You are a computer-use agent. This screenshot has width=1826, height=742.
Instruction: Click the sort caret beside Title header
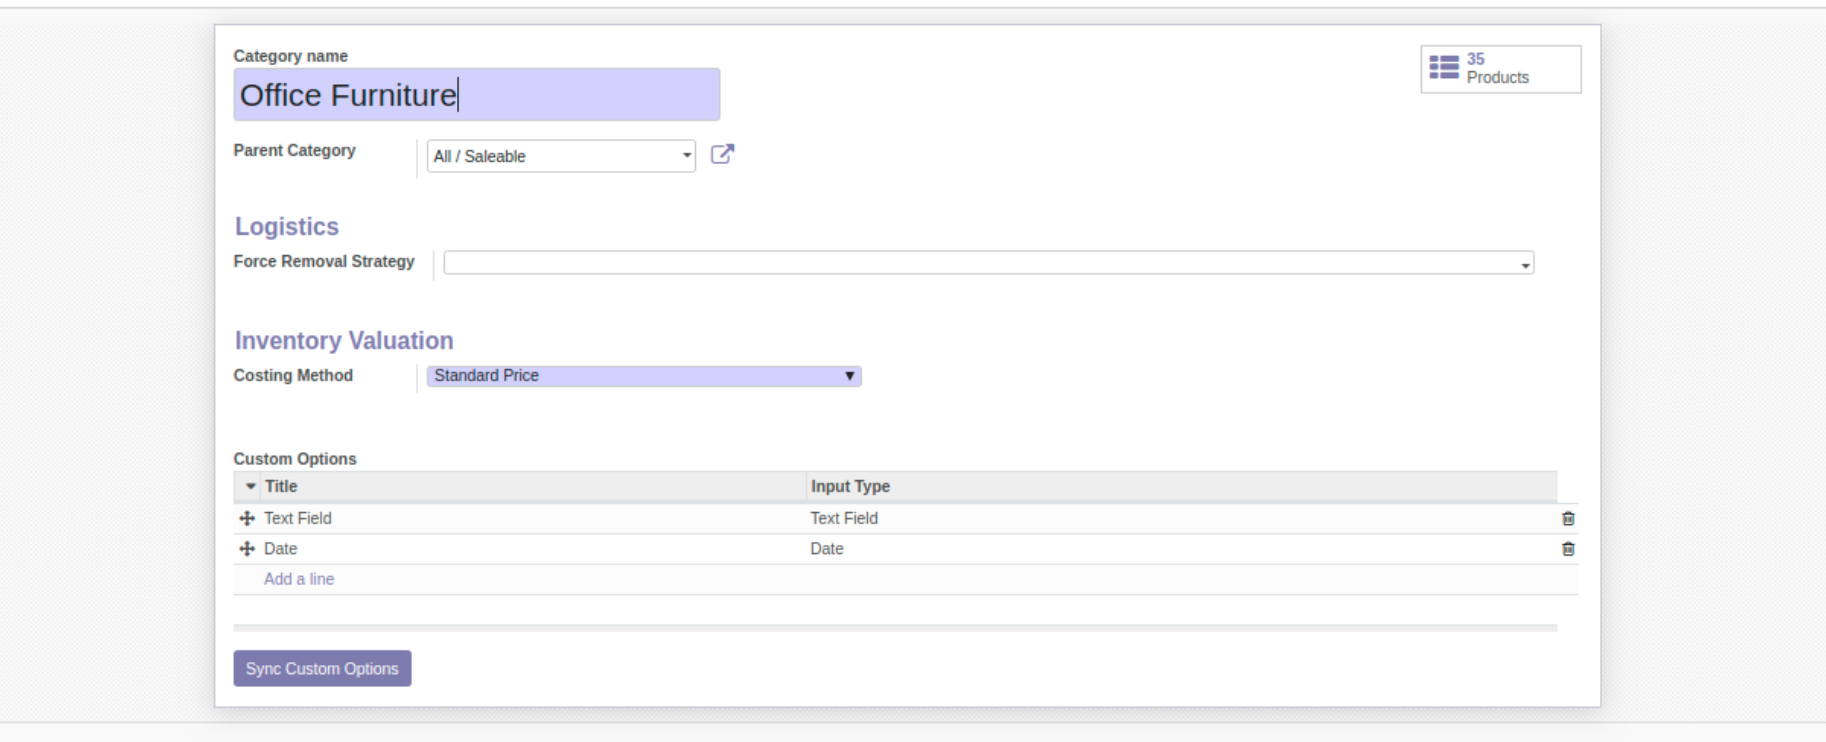click(251, 486)
